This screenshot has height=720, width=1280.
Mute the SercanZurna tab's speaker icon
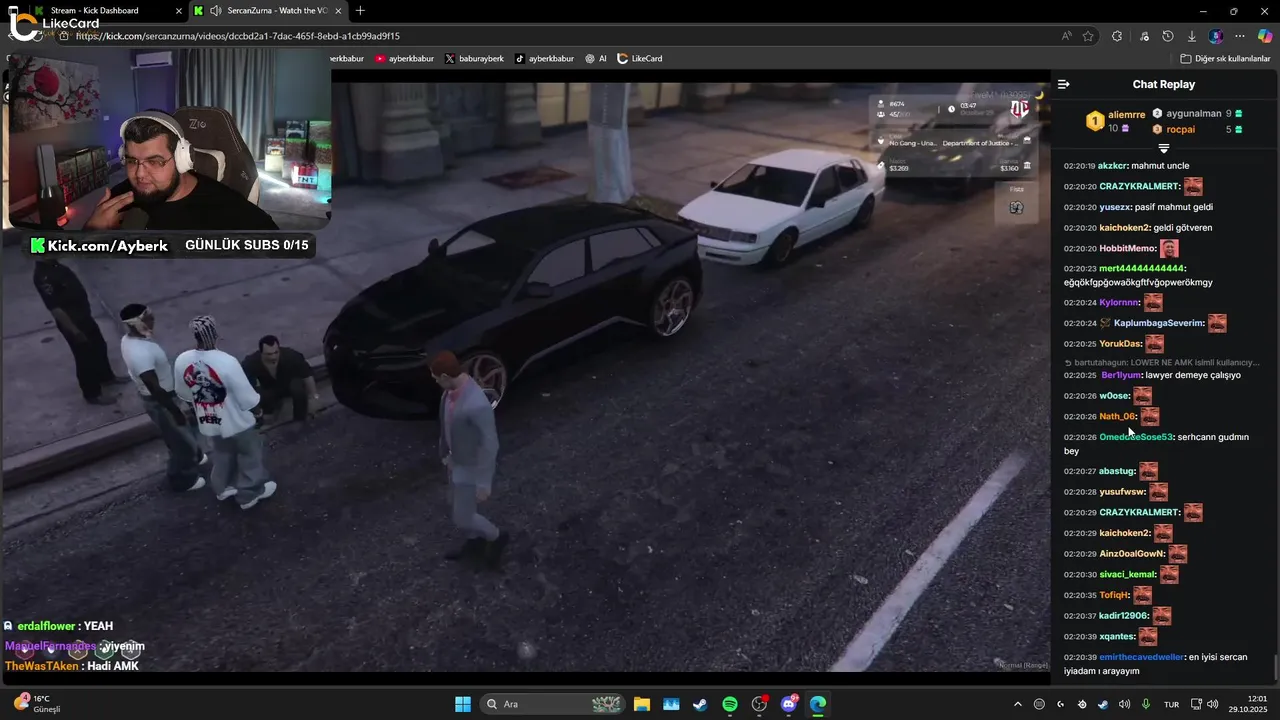tap(216, 11)
